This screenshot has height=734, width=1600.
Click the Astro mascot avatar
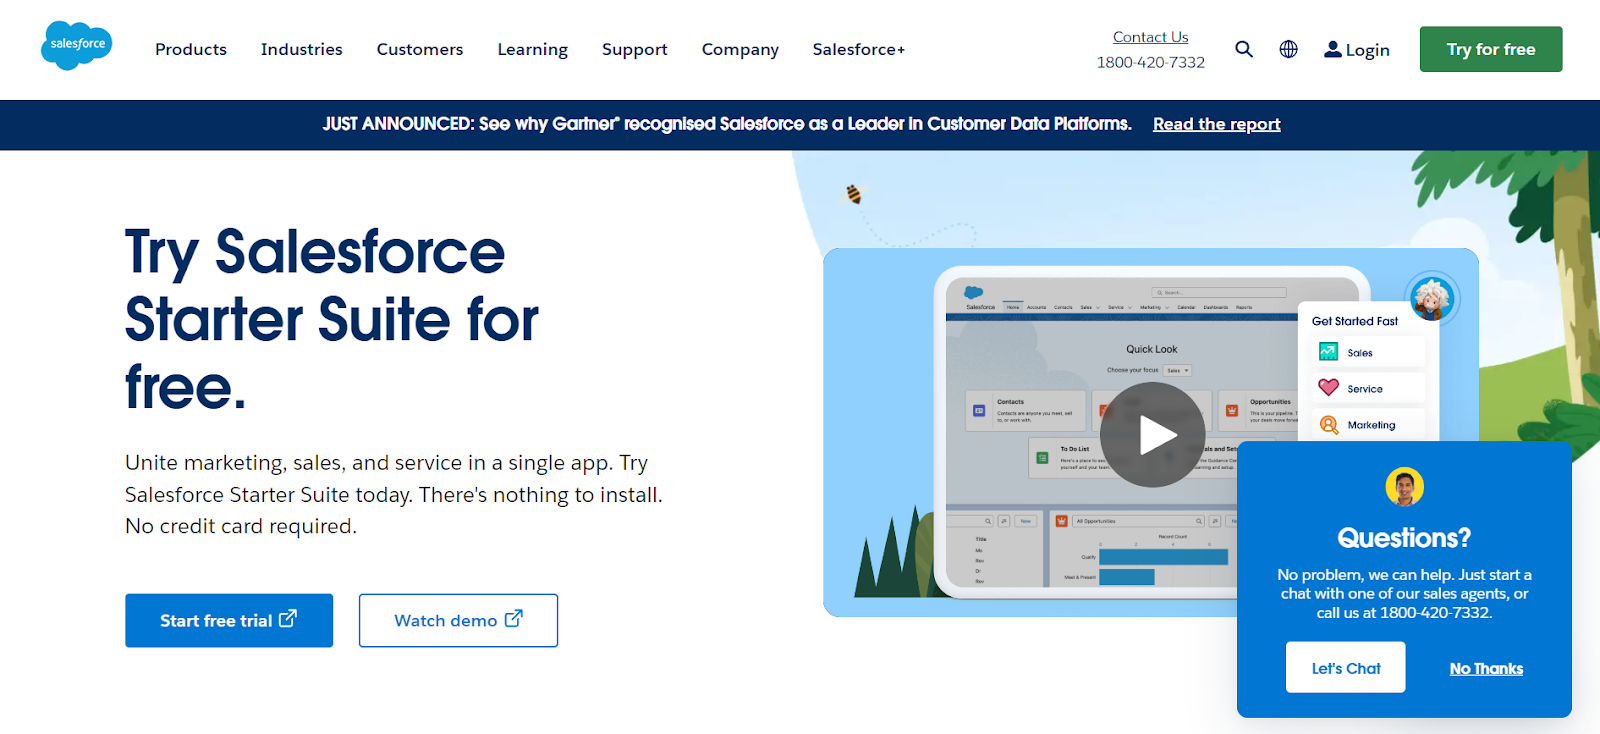coord(1432,298)
